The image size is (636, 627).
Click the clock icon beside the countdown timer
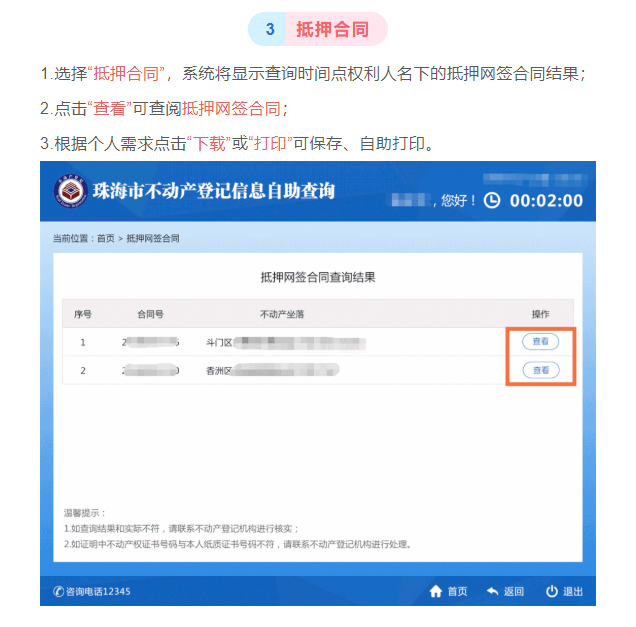pyautogui.click(x=492, y=200)
